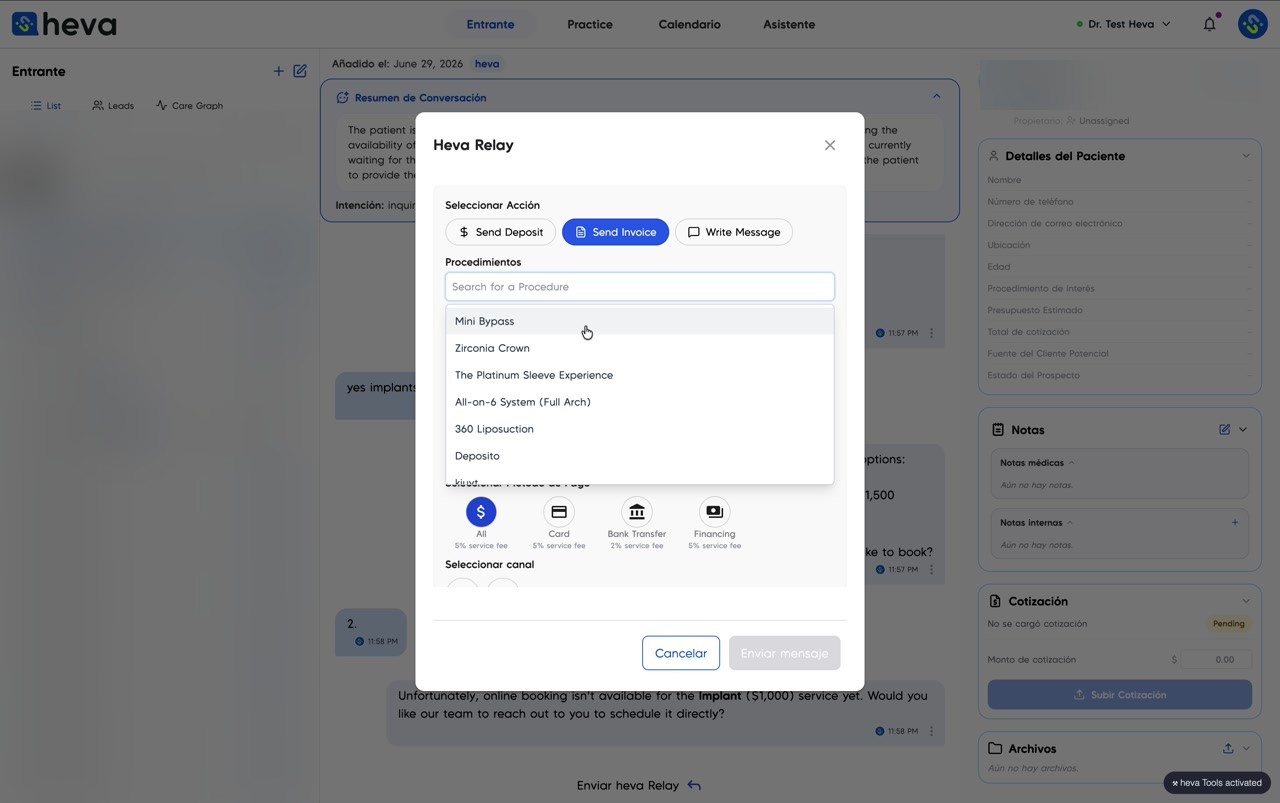
Task: Click the compose edit icon in Entrante
Action: (x=300, y=71)
